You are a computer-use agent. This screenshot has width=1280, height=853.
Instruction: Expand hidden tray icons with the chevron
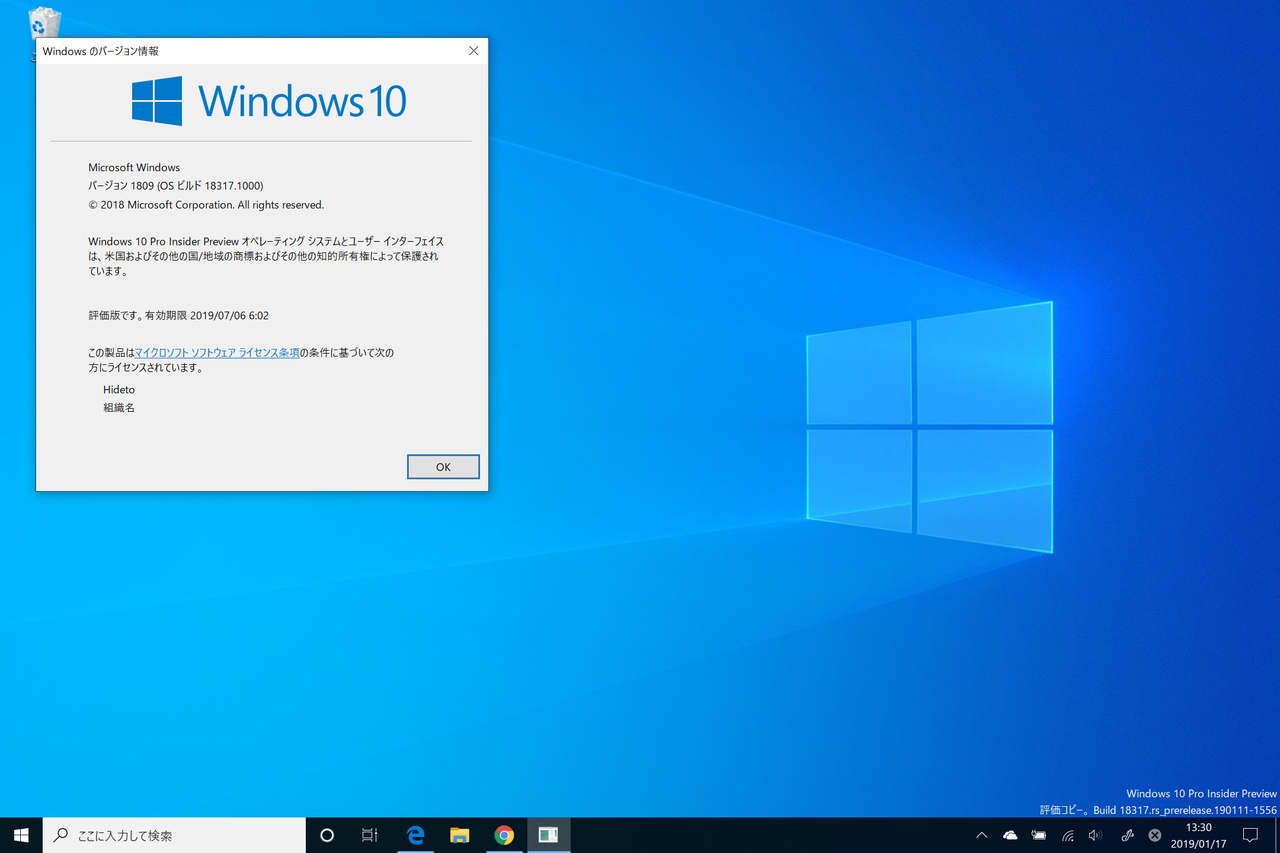pos(981,835)
